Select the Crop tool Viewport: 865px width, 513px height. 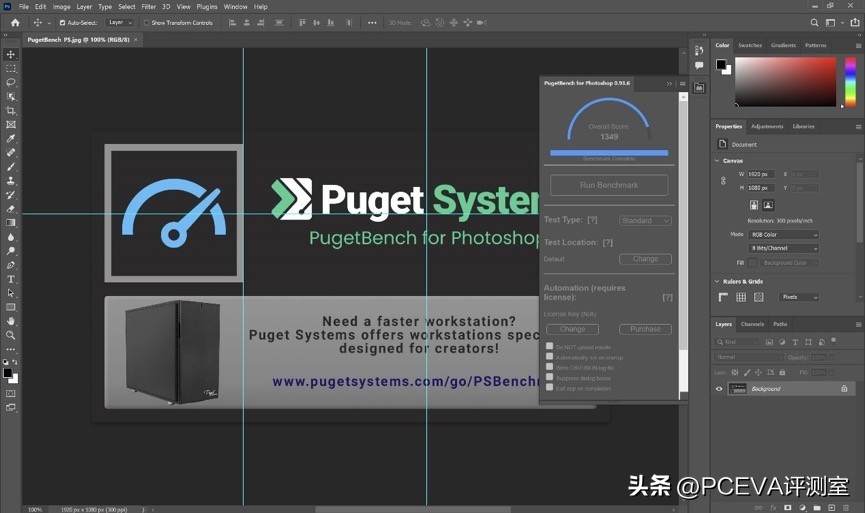pyautogui.click(x=11, y=111)
